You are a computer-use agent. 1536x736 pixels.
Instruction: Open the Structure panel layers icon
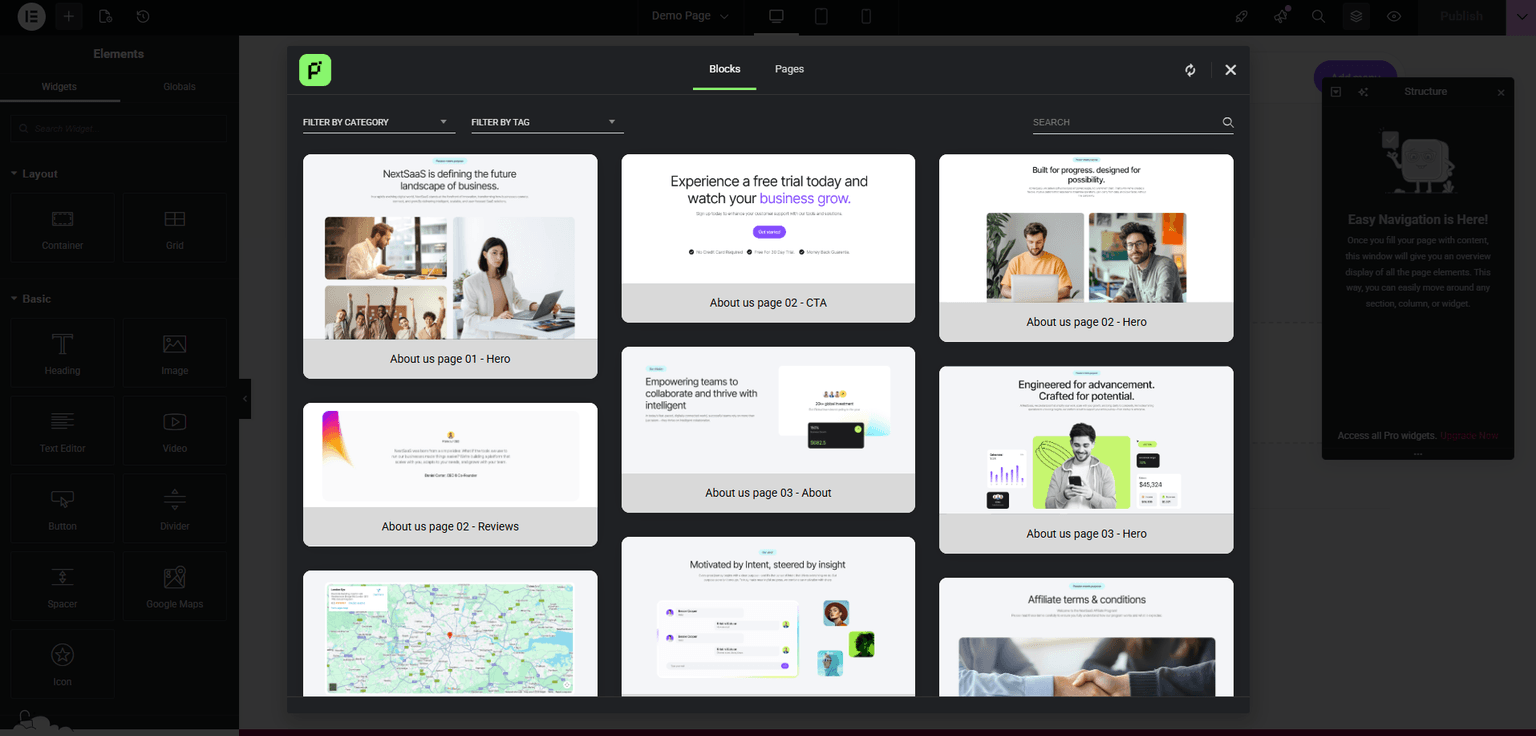pyautogui.click(x=1356, y=16)
